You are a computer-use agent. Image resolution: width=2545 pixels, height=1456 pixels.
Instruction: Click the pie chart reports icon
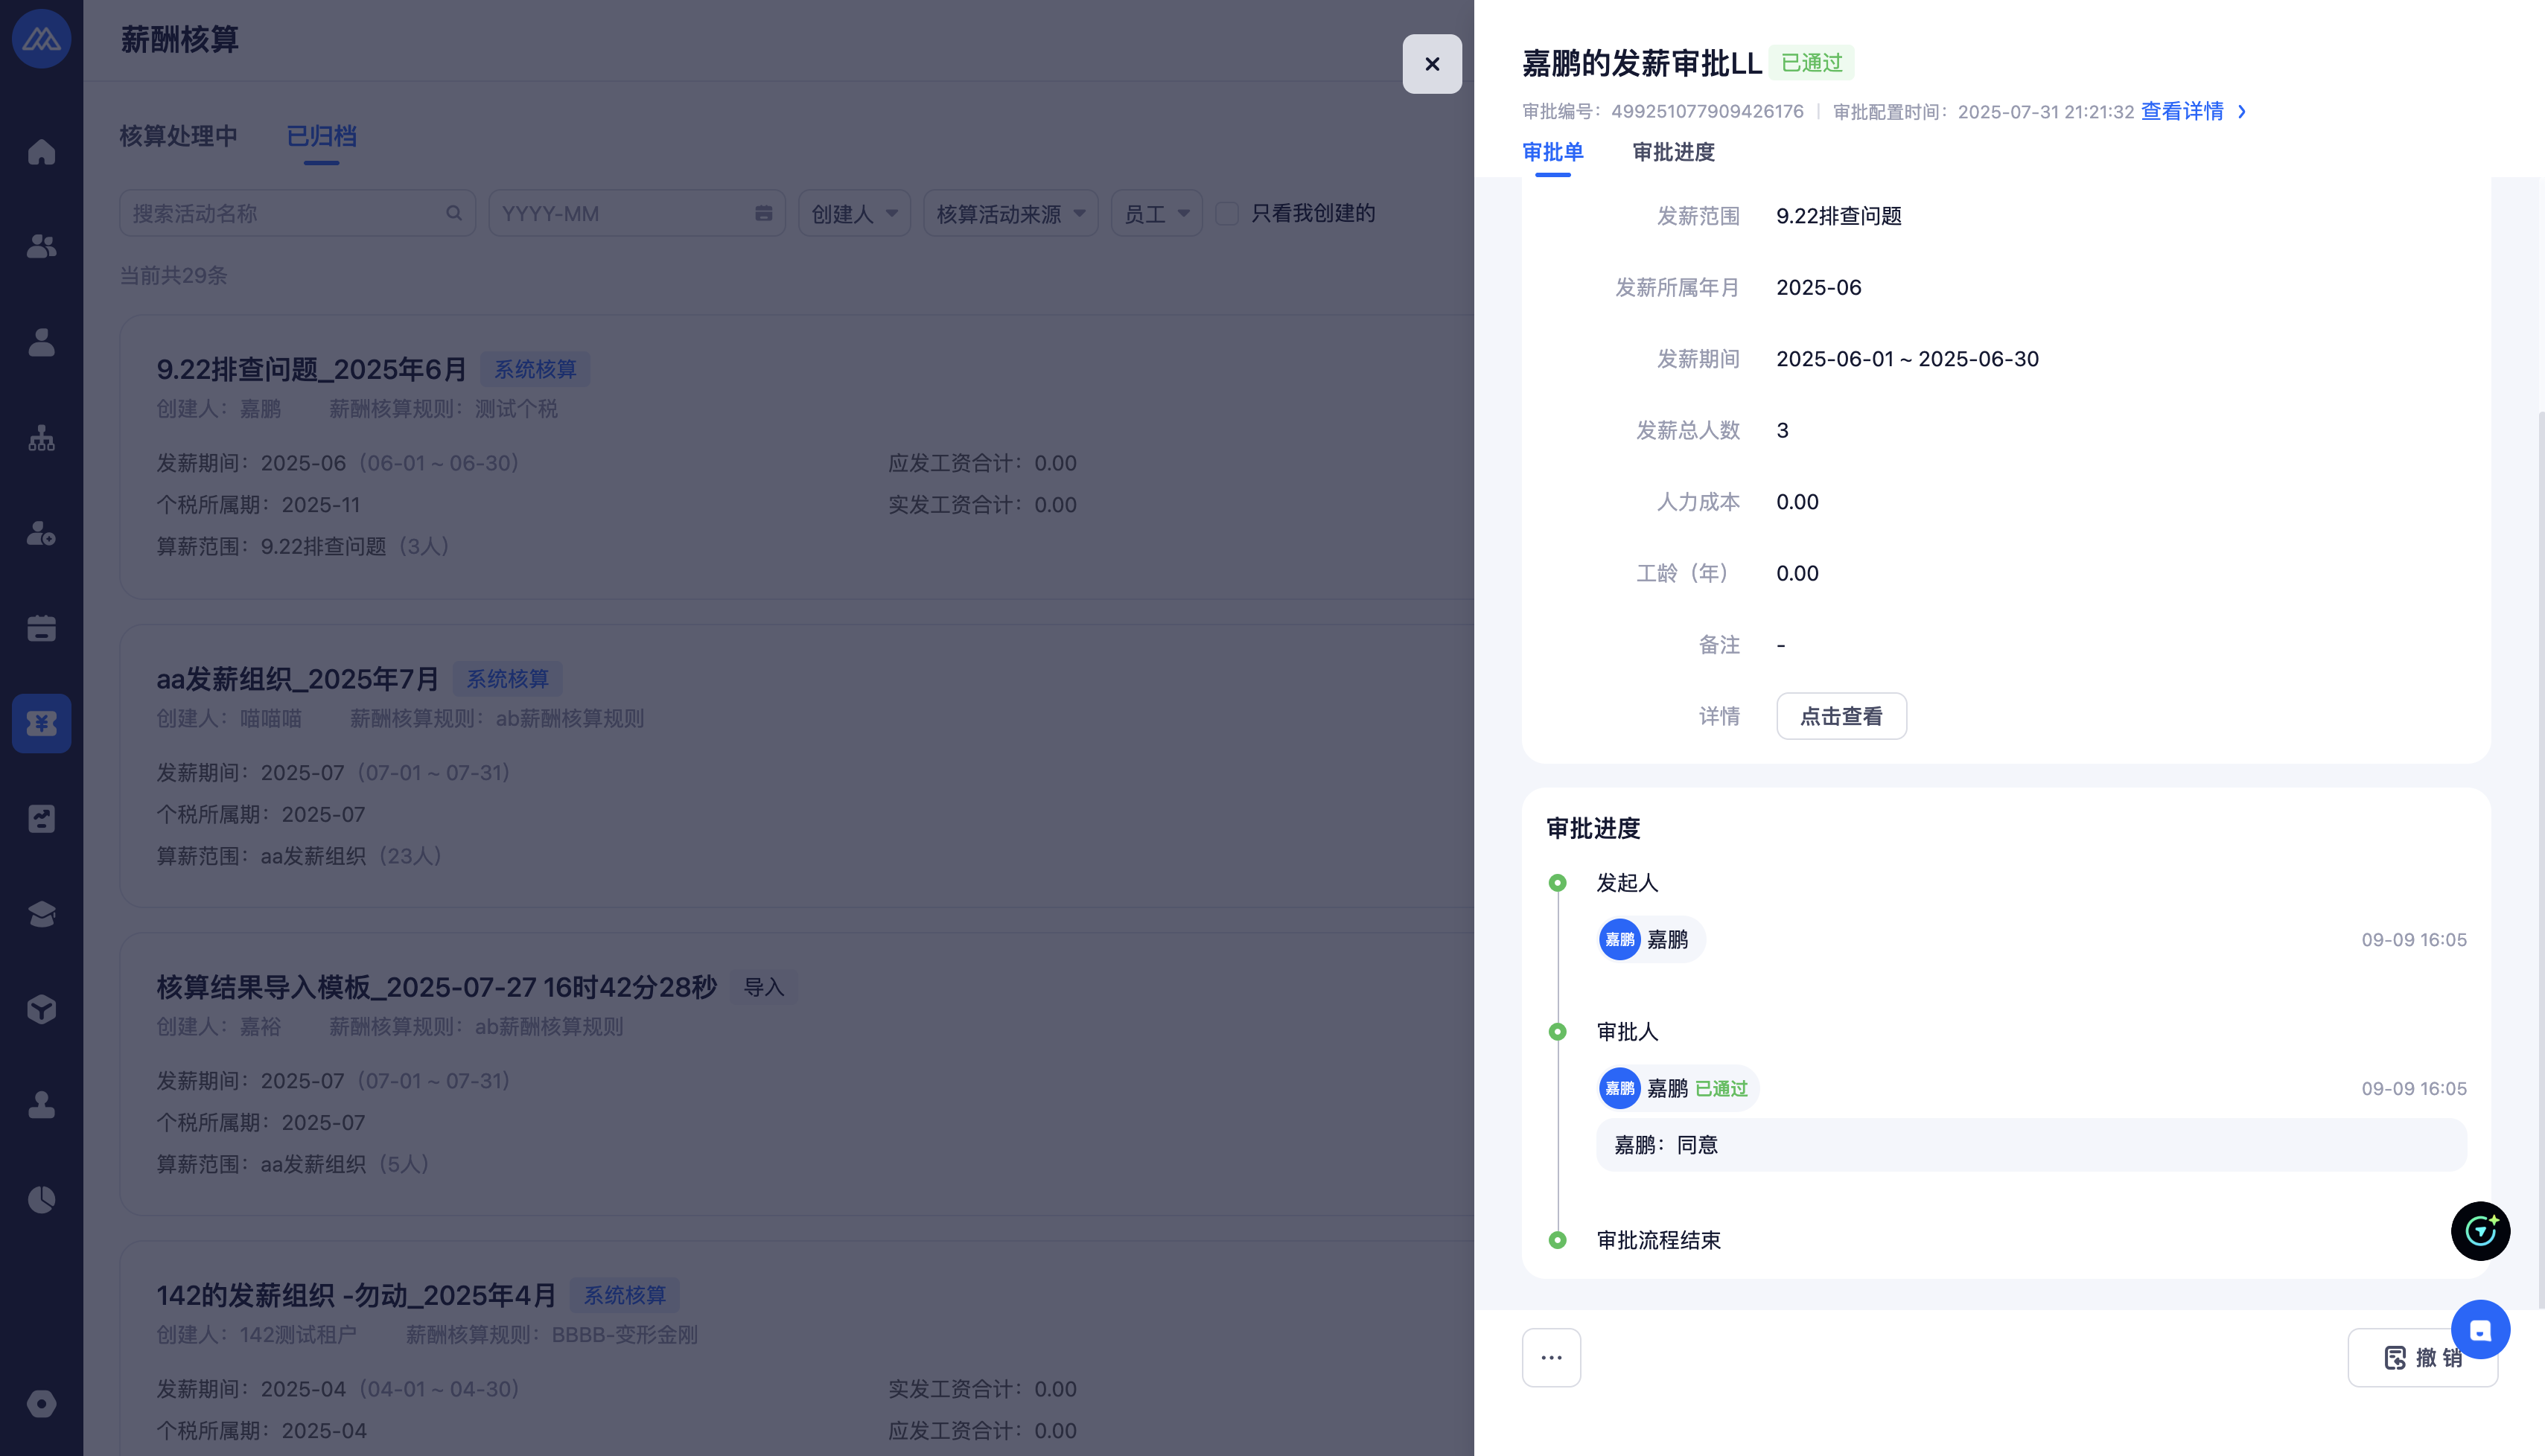[x=41, y=1199]
